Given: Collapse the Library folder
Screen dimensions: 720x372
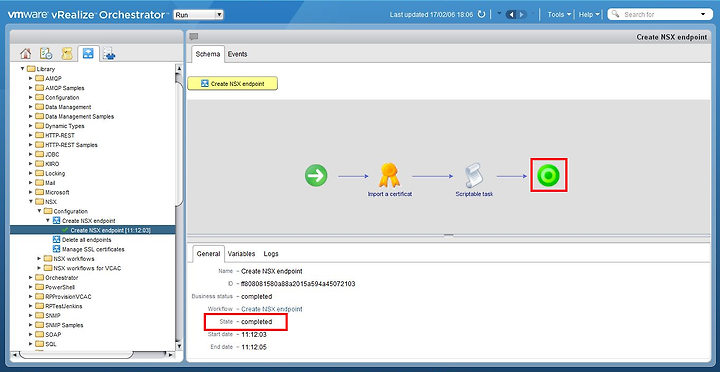Looking at the screenshot, I should point(22,69).
